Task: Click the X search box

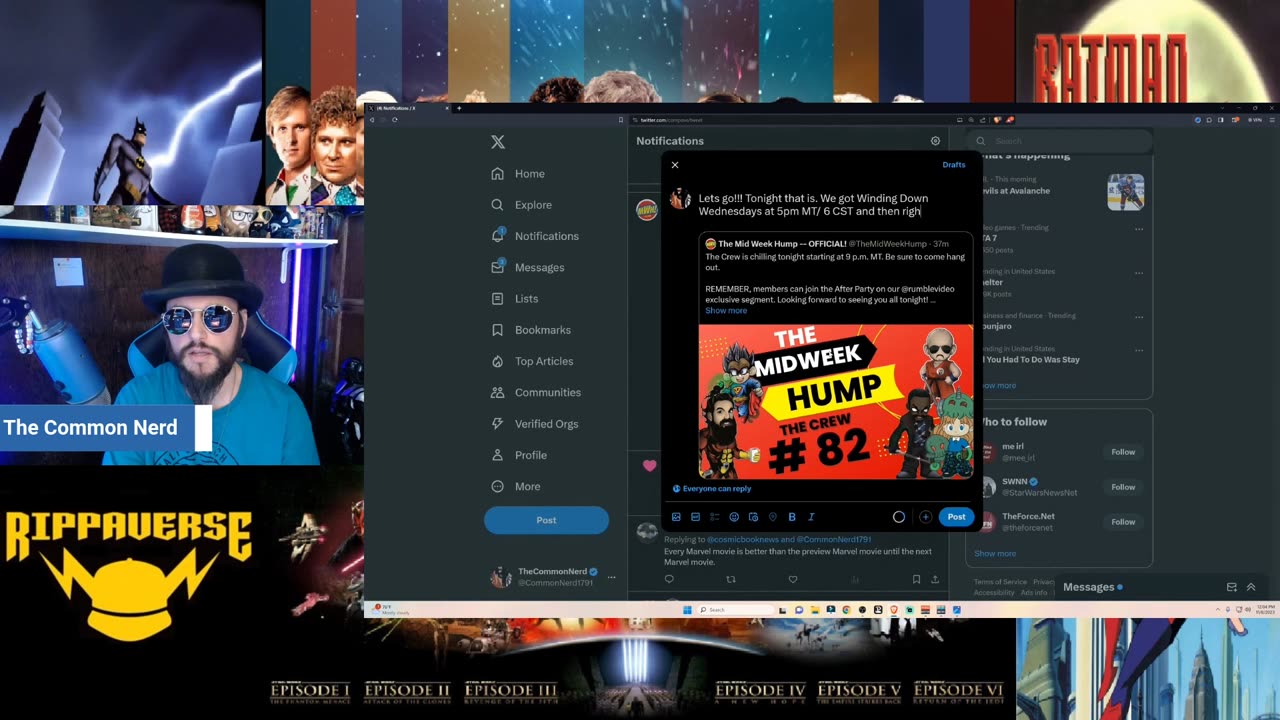Action: tap(1058, 141)
